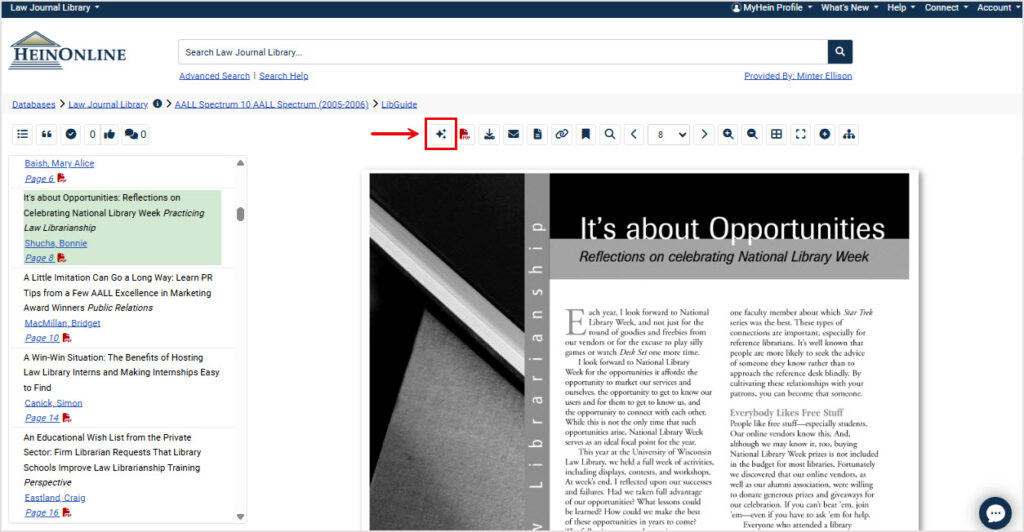Zoom in on the document page
This screenshot has height=532, width=1024.
728,134
